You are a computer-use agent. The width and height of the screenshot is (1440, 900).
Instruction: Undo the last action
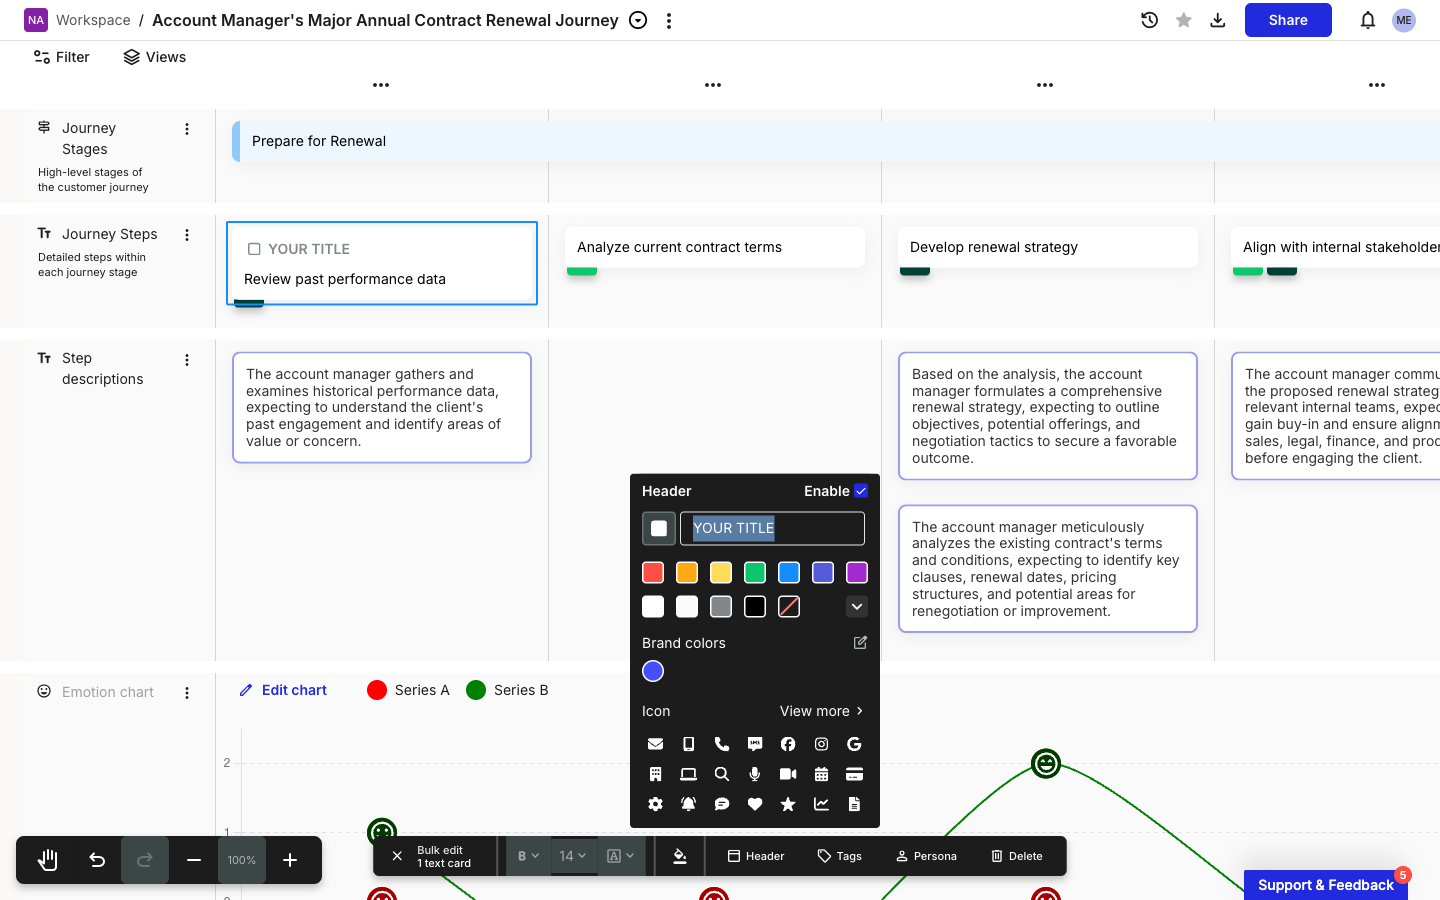97,860
